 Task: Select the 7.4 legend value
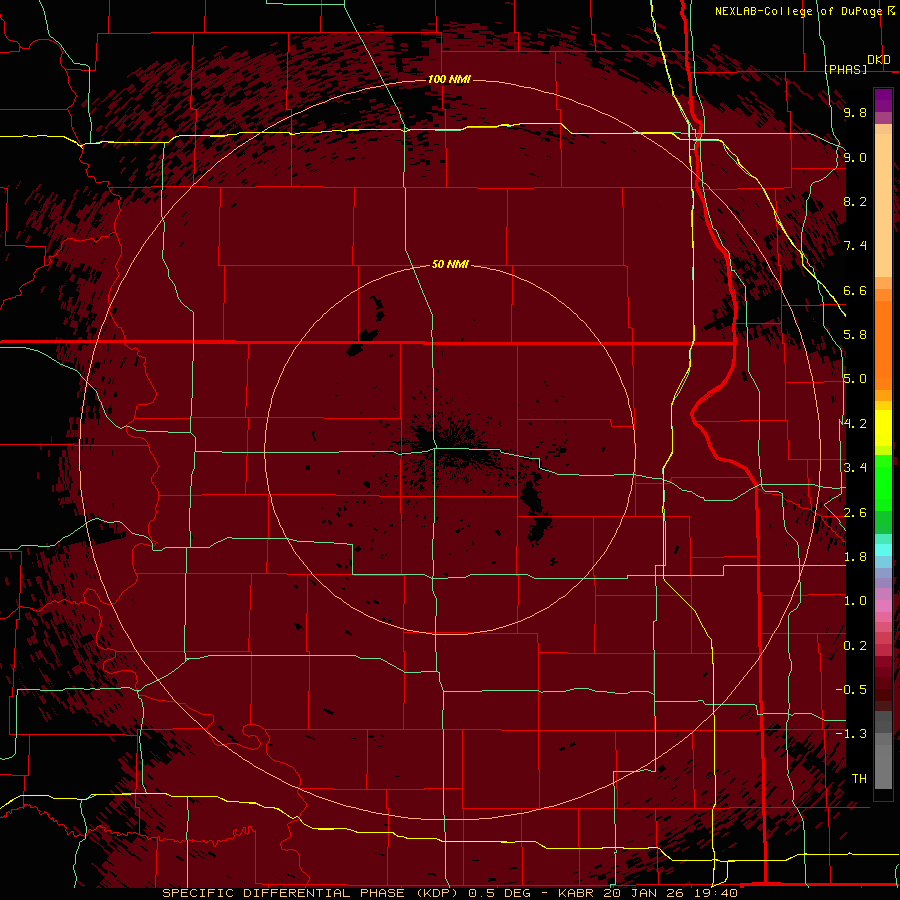coord(855,246)
